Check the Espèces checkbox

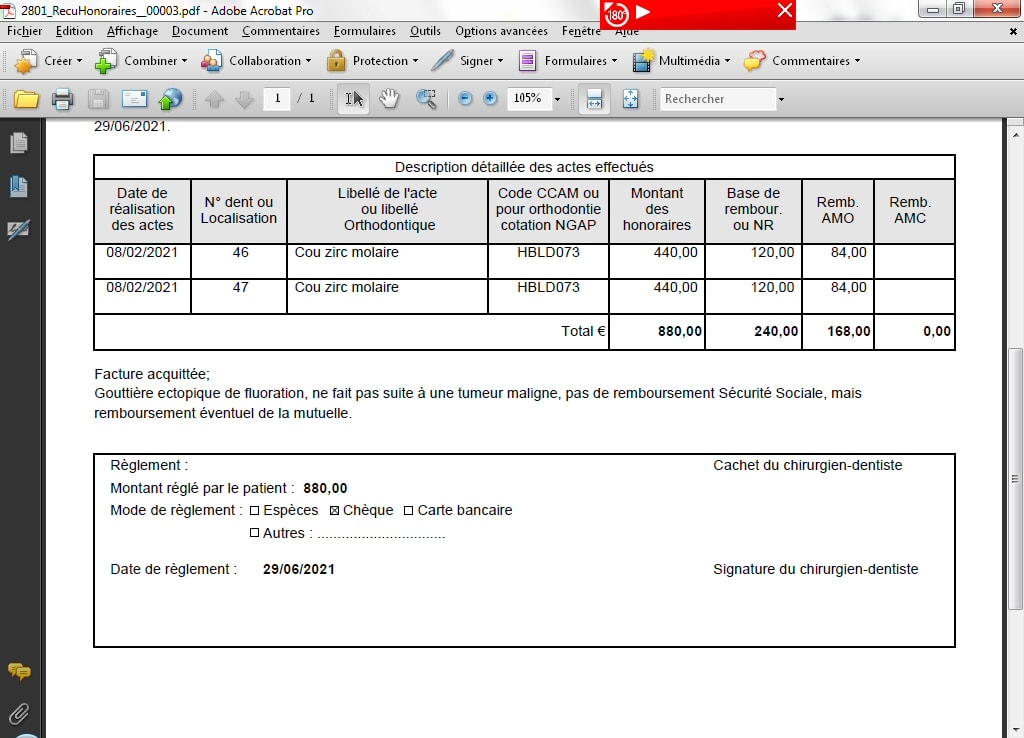(255, 511)
